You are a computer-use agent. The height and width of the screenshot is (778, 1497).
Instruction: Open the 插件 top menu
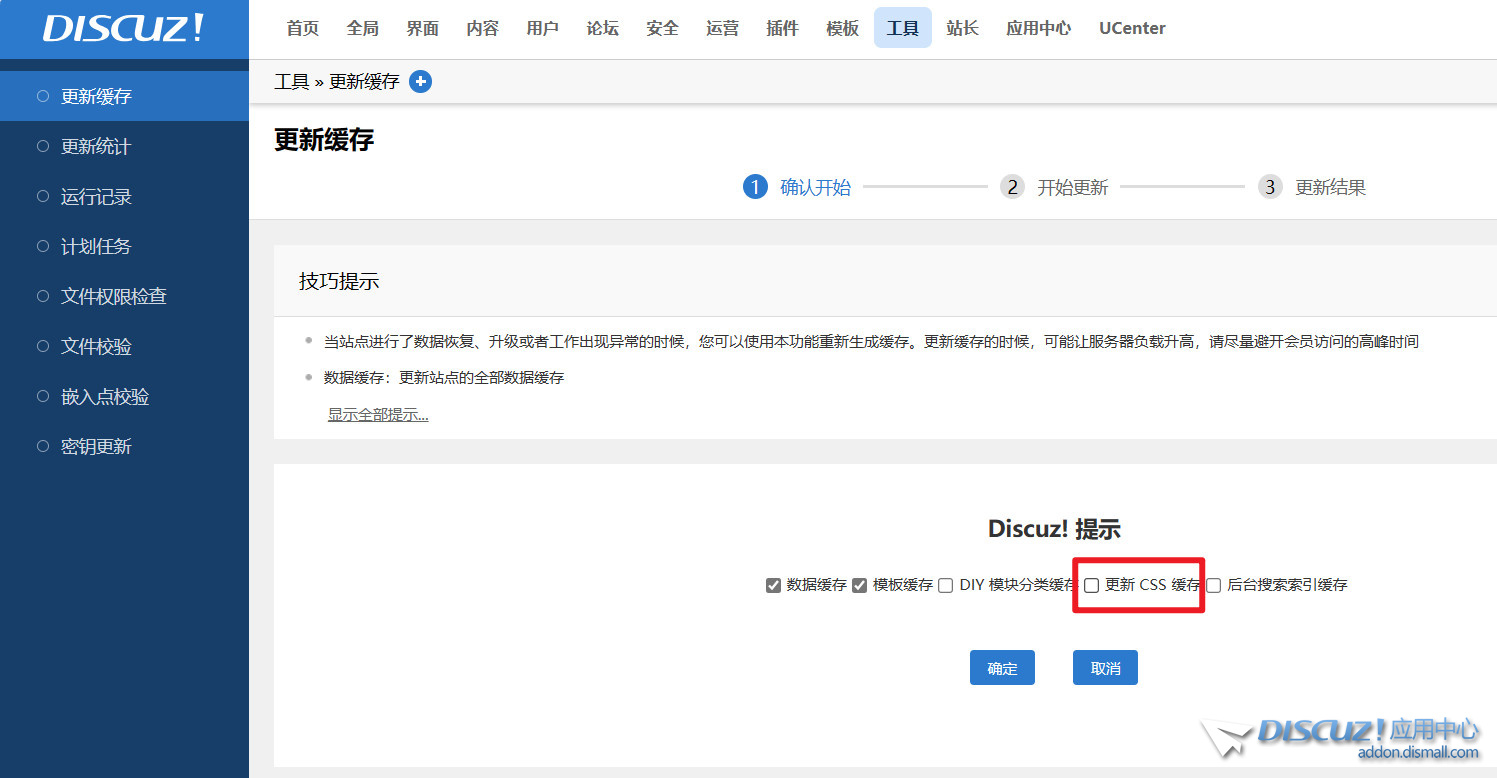(x=782, y=28)
